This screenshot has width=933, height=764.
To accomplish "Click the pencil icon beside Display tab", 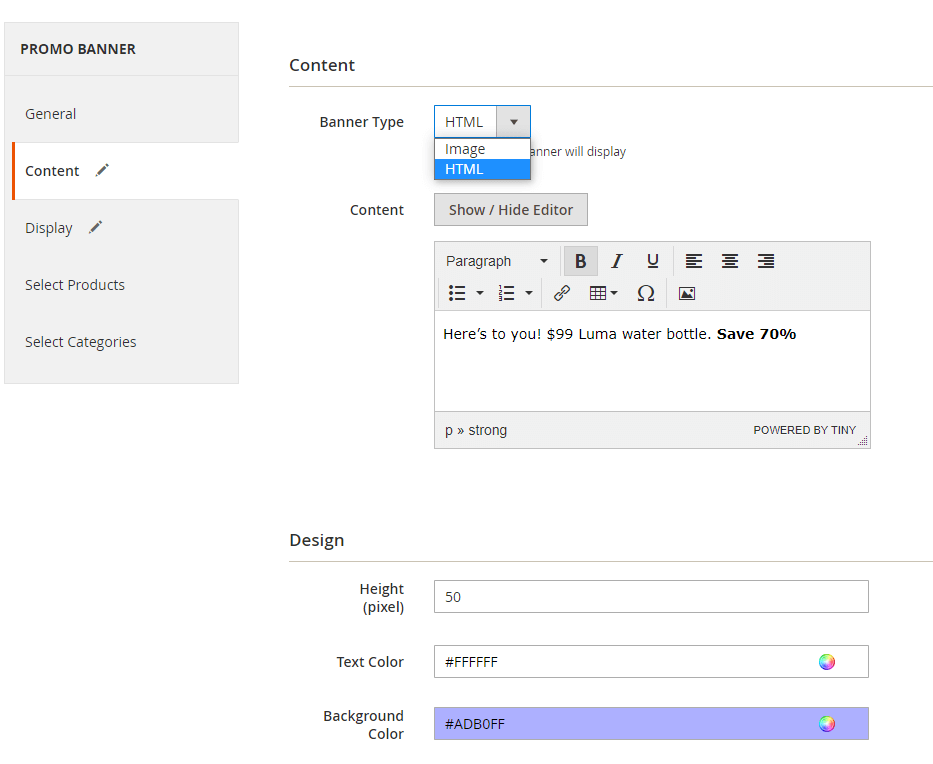I will pos(95,227).
